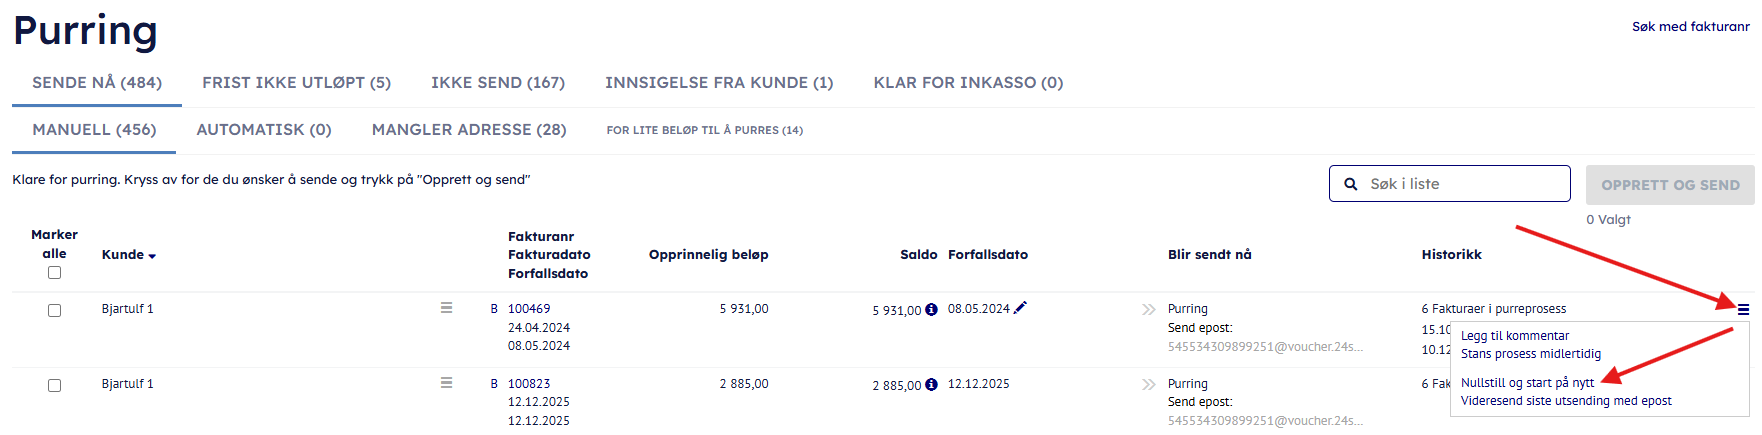Open the Søk med fakturanr link
The height and width of the screenshot is (435, 1762).
1690,27
